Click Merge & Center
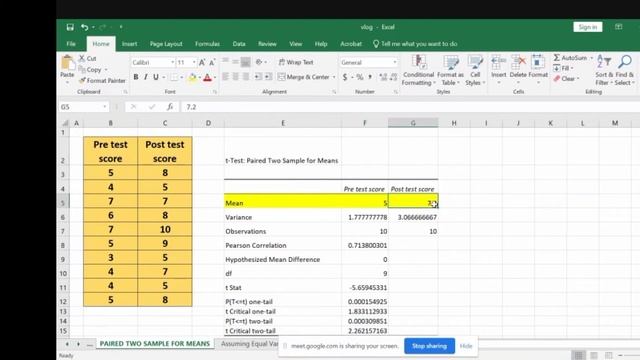Image resolution: width=640 pixels, height=360 pixels. click(304, 77)
